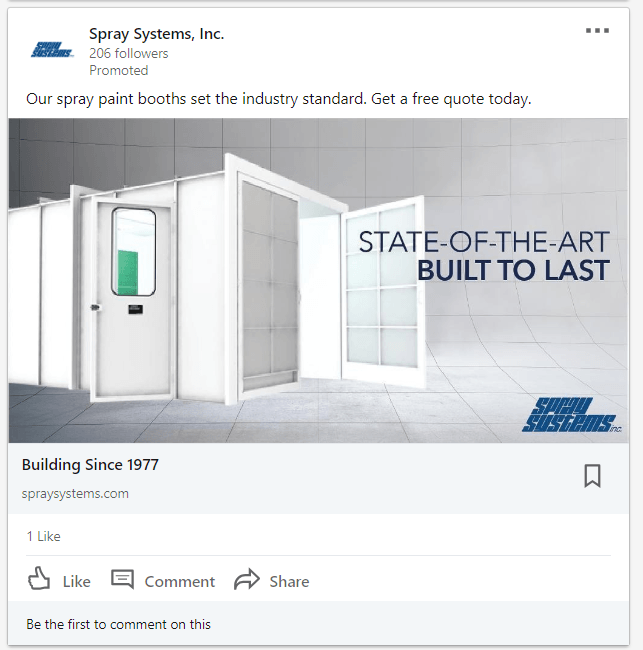
Task: Click the Share label
Action: point(289,582)
